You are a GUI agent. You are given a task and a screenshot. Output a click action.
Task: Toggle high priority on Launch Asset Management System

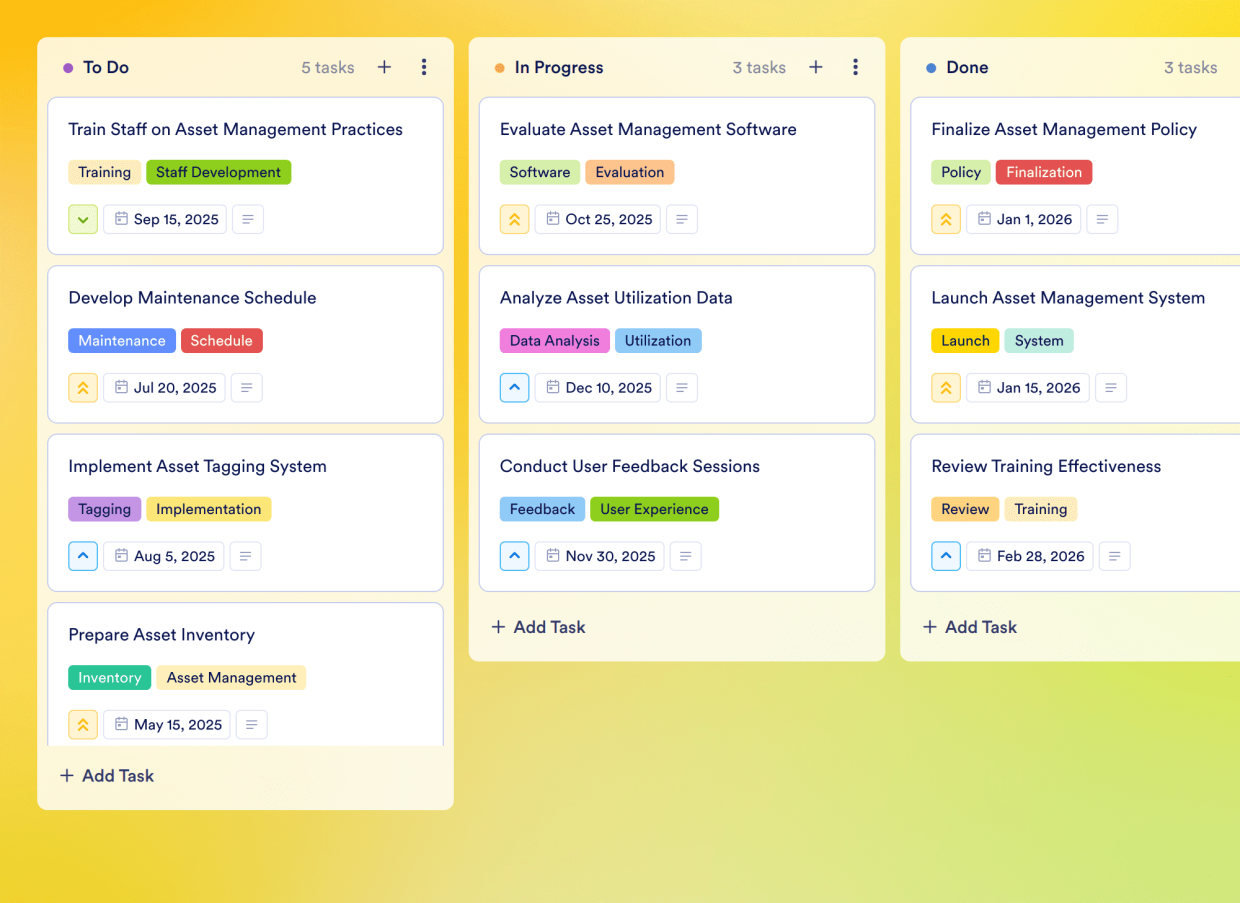pos(946,387)
